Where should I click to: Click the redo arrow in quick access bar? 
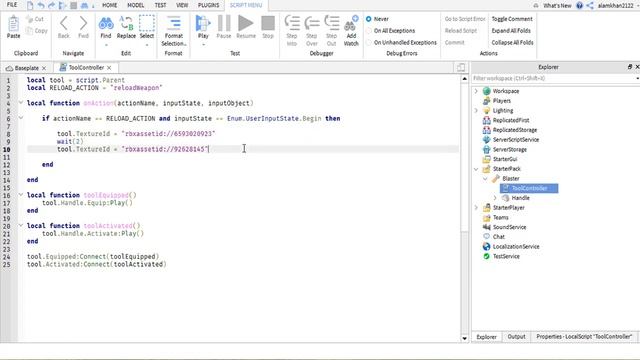click(x=51, y=5)
